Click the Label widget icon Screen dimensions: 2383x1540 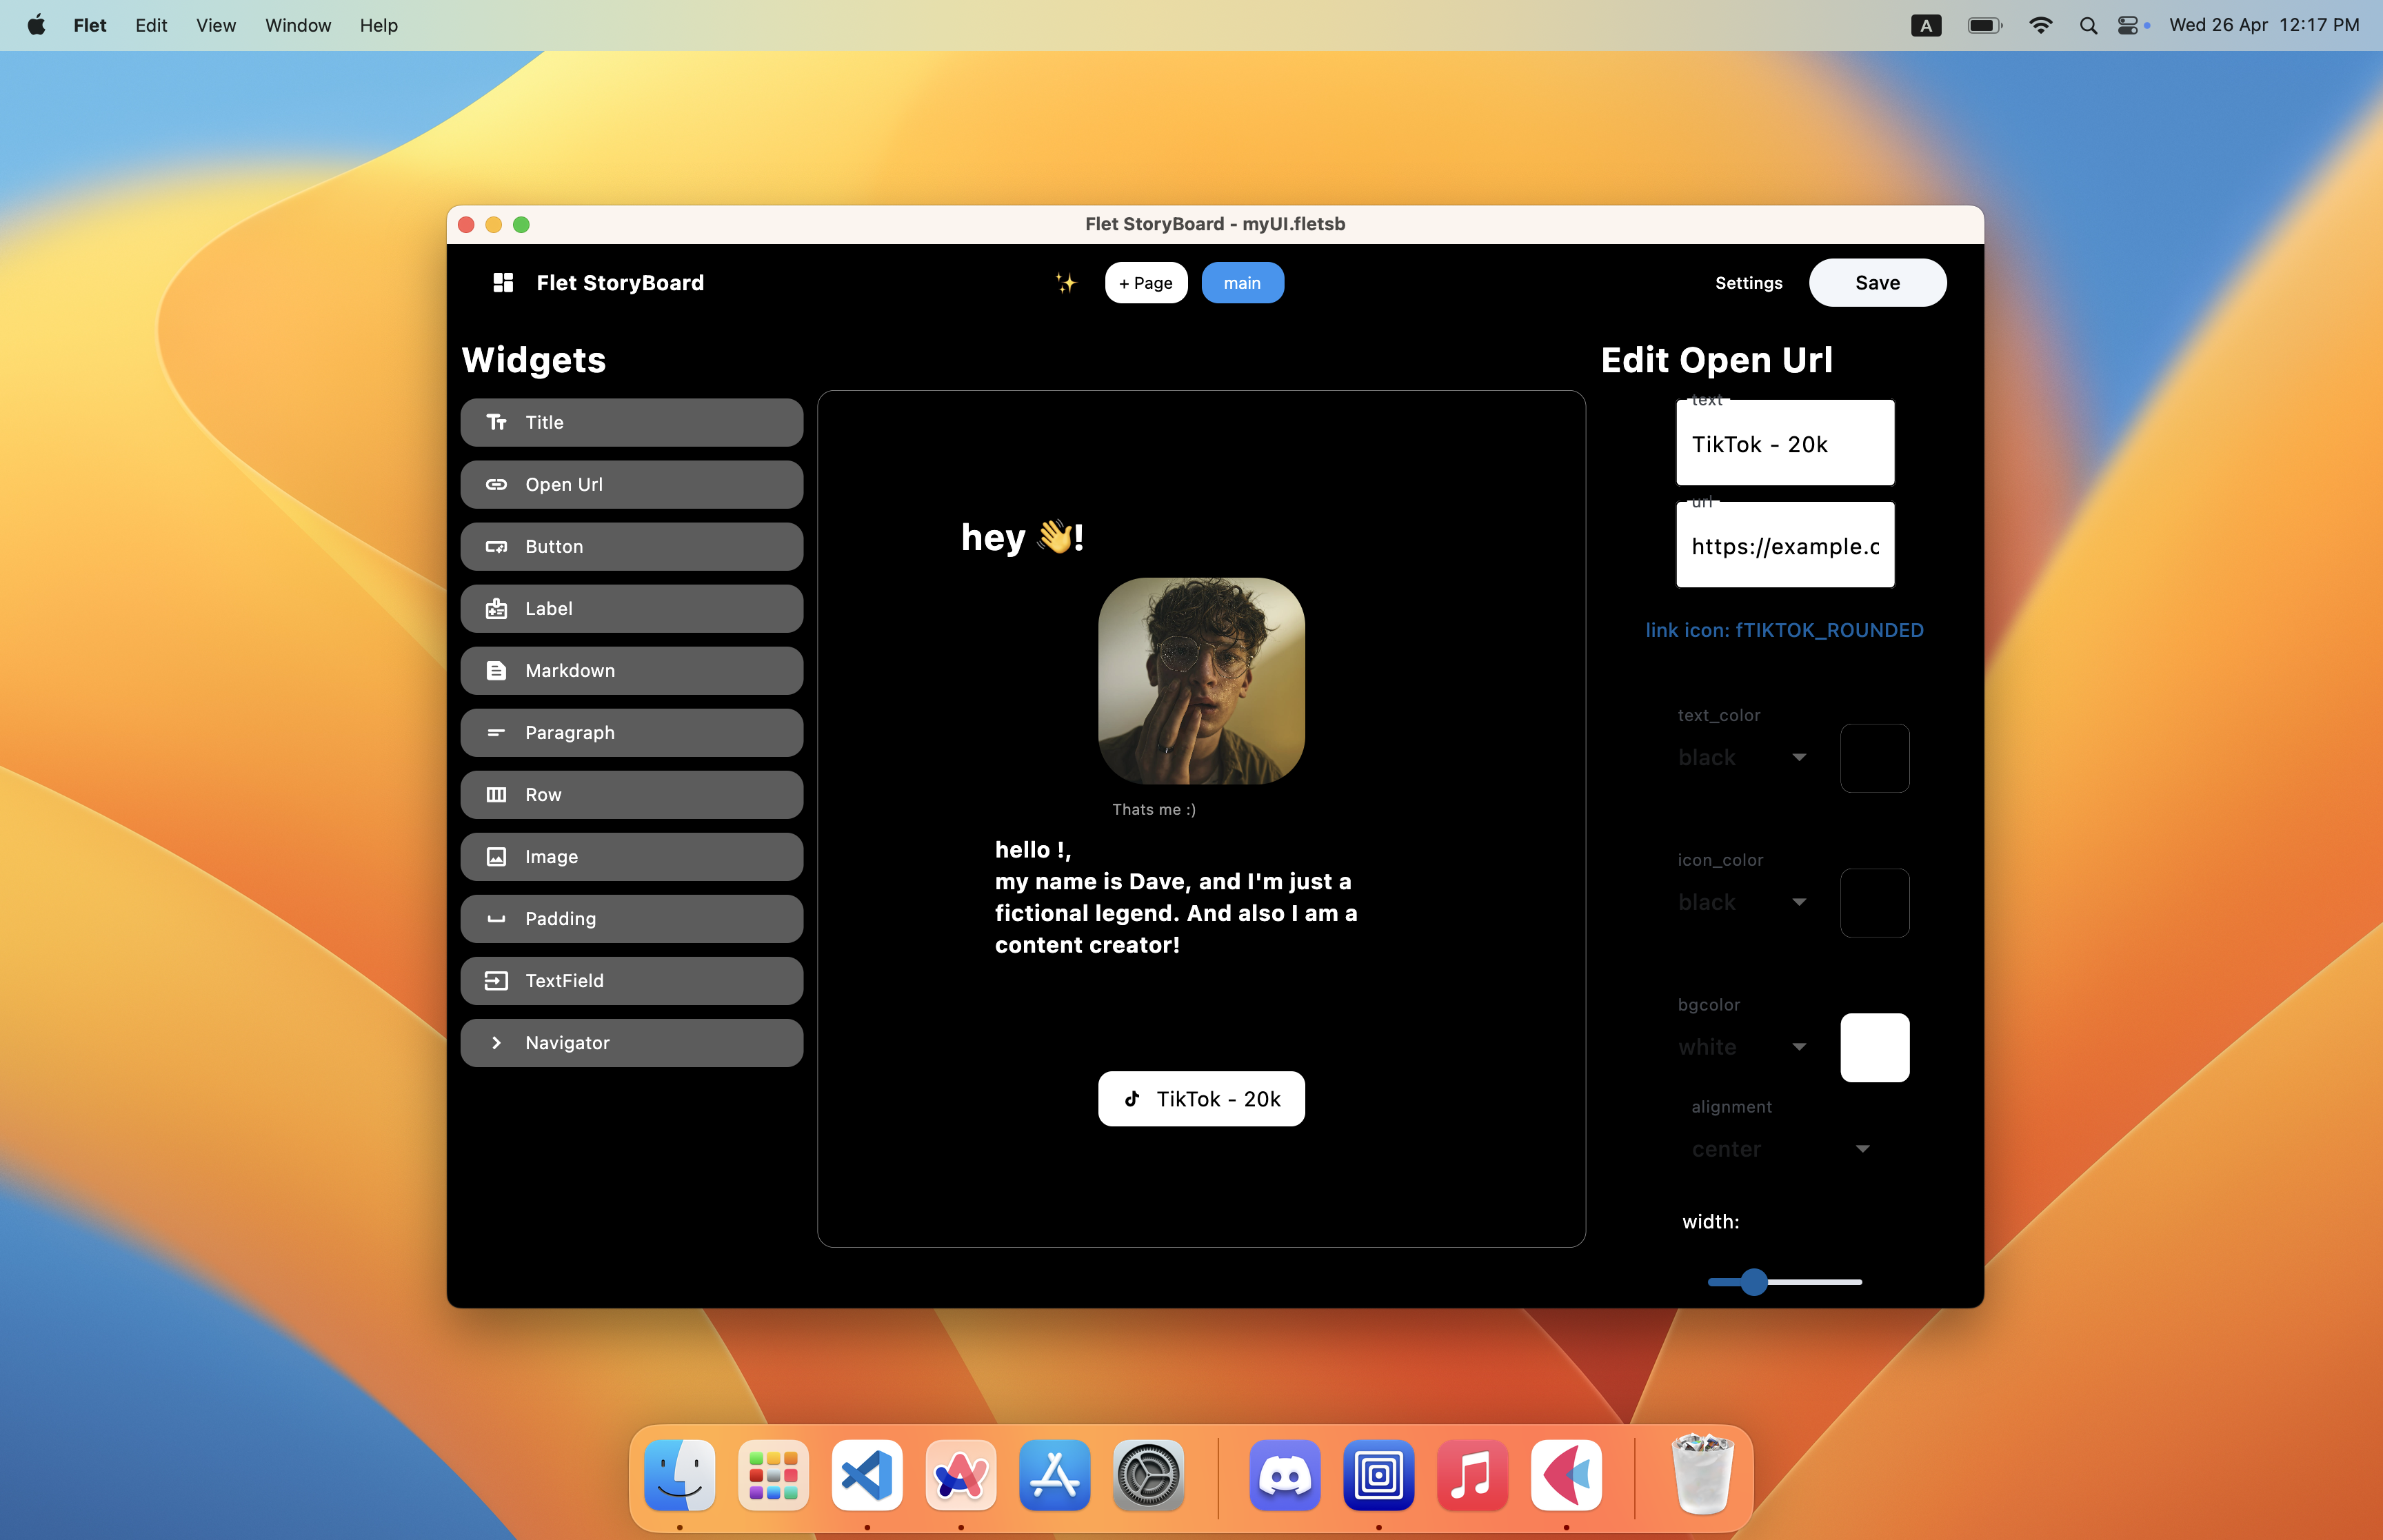coord(496,608)
